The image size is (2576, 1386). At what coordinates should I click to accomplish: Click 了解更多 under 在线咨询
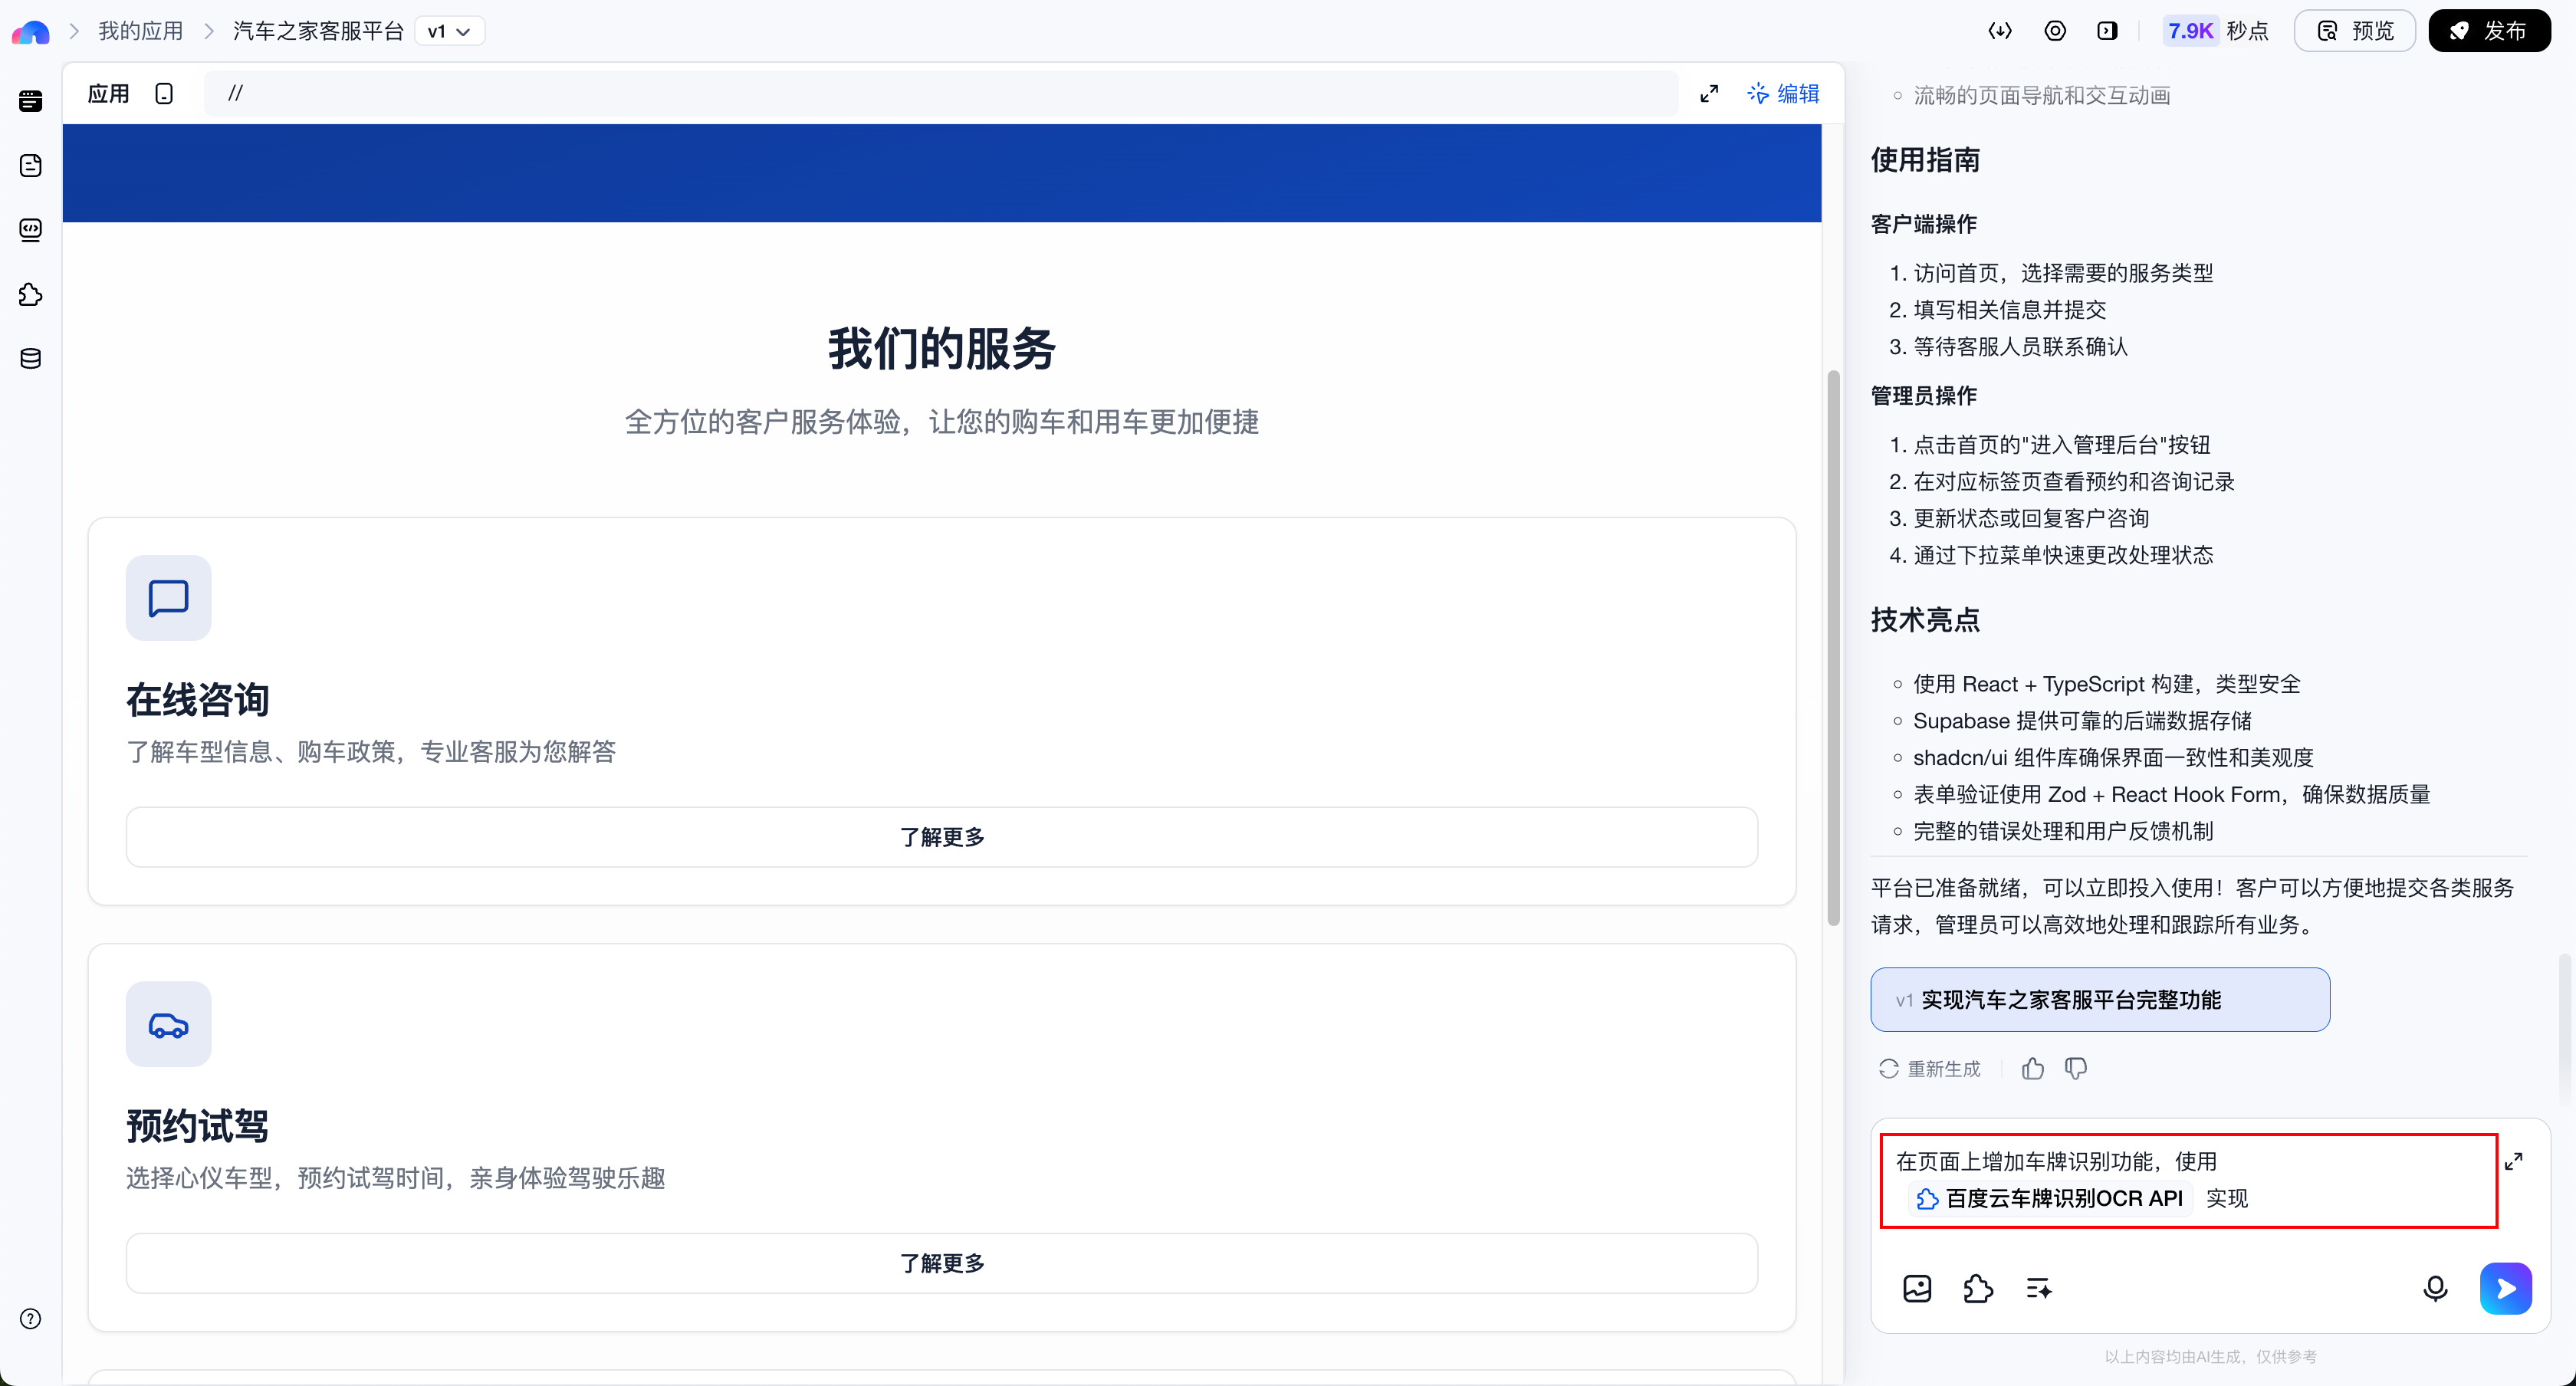click(941, 837)
